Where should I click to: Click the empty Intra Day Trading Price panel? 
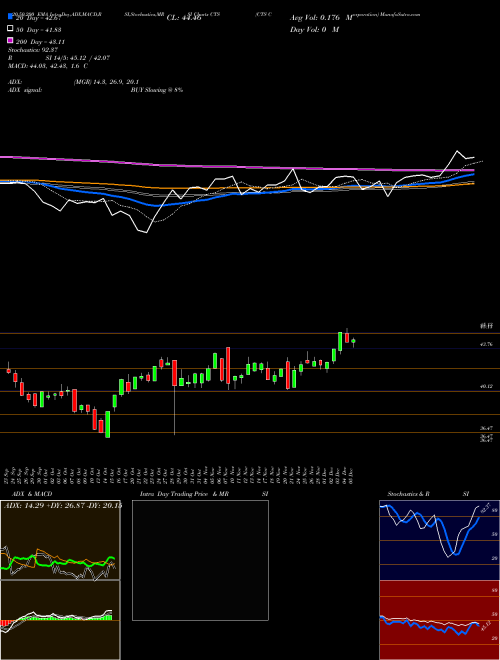[200, 560]
